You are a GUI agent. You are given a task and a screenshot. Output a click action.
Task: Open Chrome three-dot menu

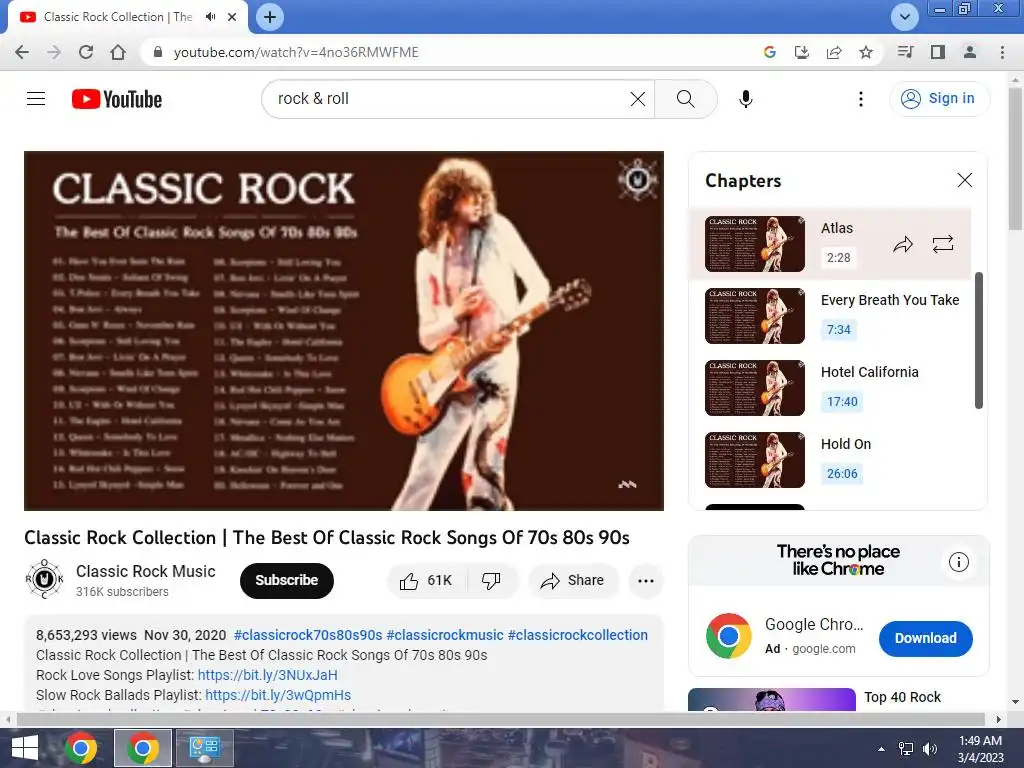click(1002, 52)
